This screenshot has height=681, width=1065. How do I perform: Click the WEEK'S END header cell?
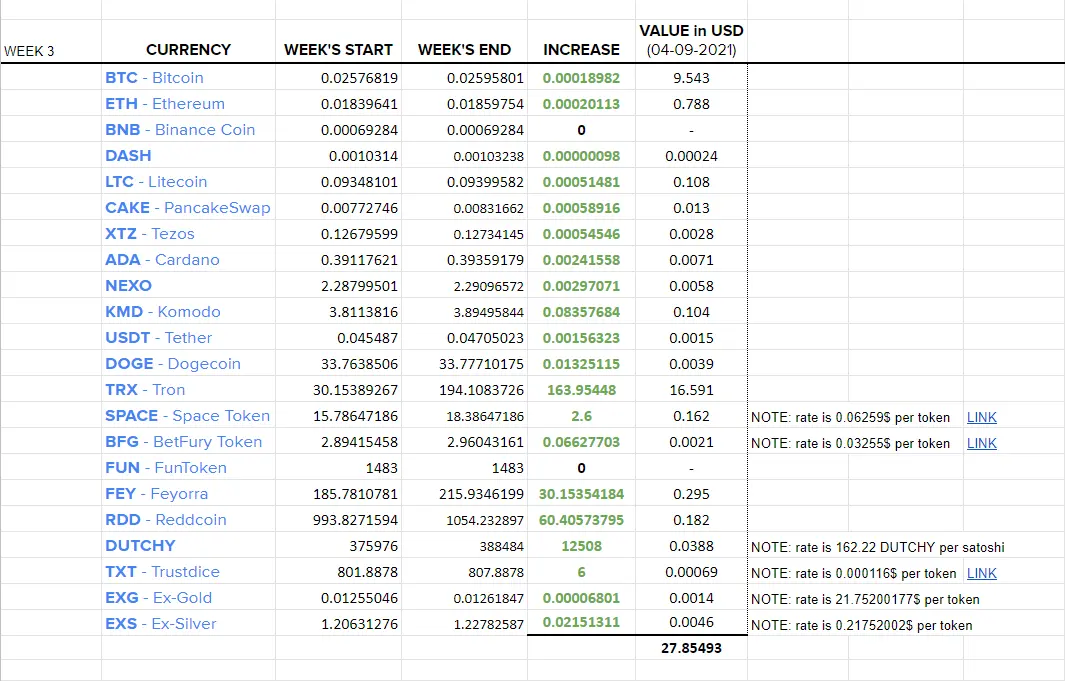click(465, 41)
